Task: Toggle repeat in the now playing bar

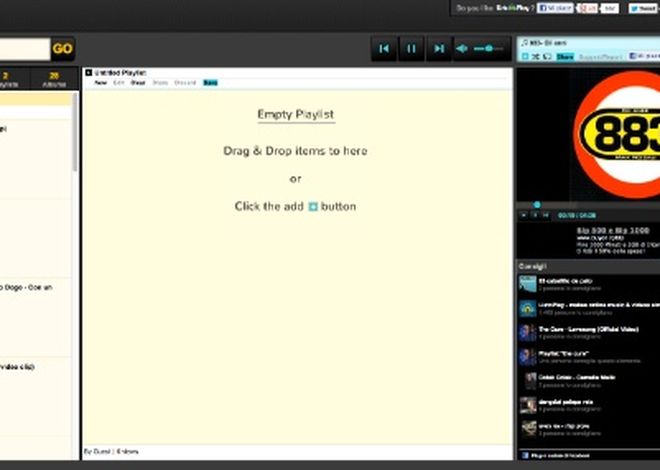Action: [x=547, y=56]
